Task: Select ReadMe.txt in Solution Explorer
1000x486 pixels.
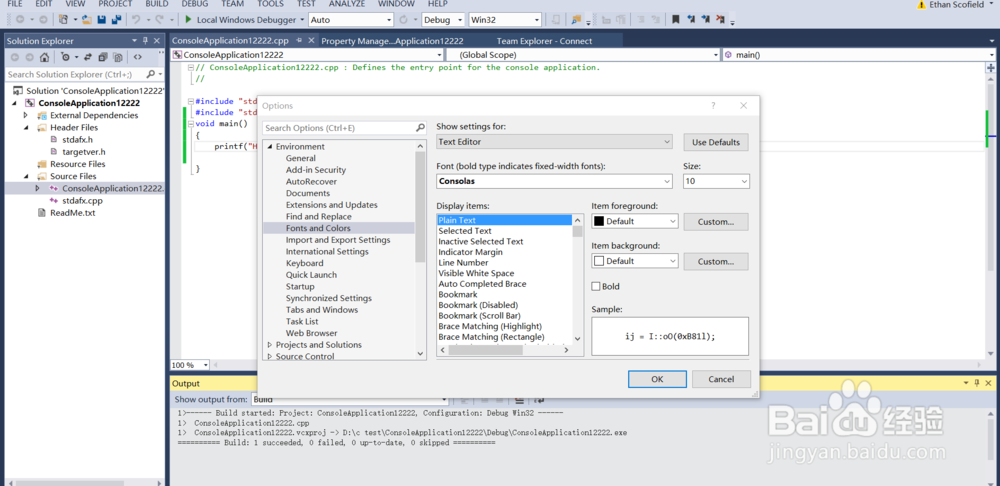Action: click(73, 212)
